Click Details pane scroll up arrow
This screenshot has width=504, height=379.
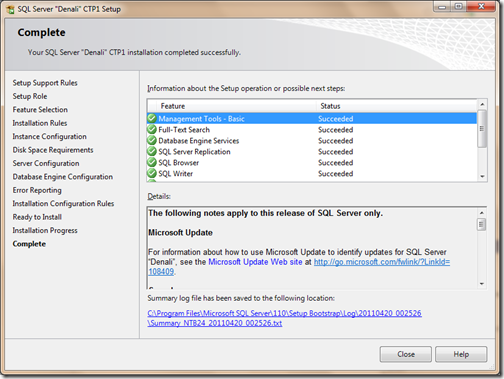[481, 213]
